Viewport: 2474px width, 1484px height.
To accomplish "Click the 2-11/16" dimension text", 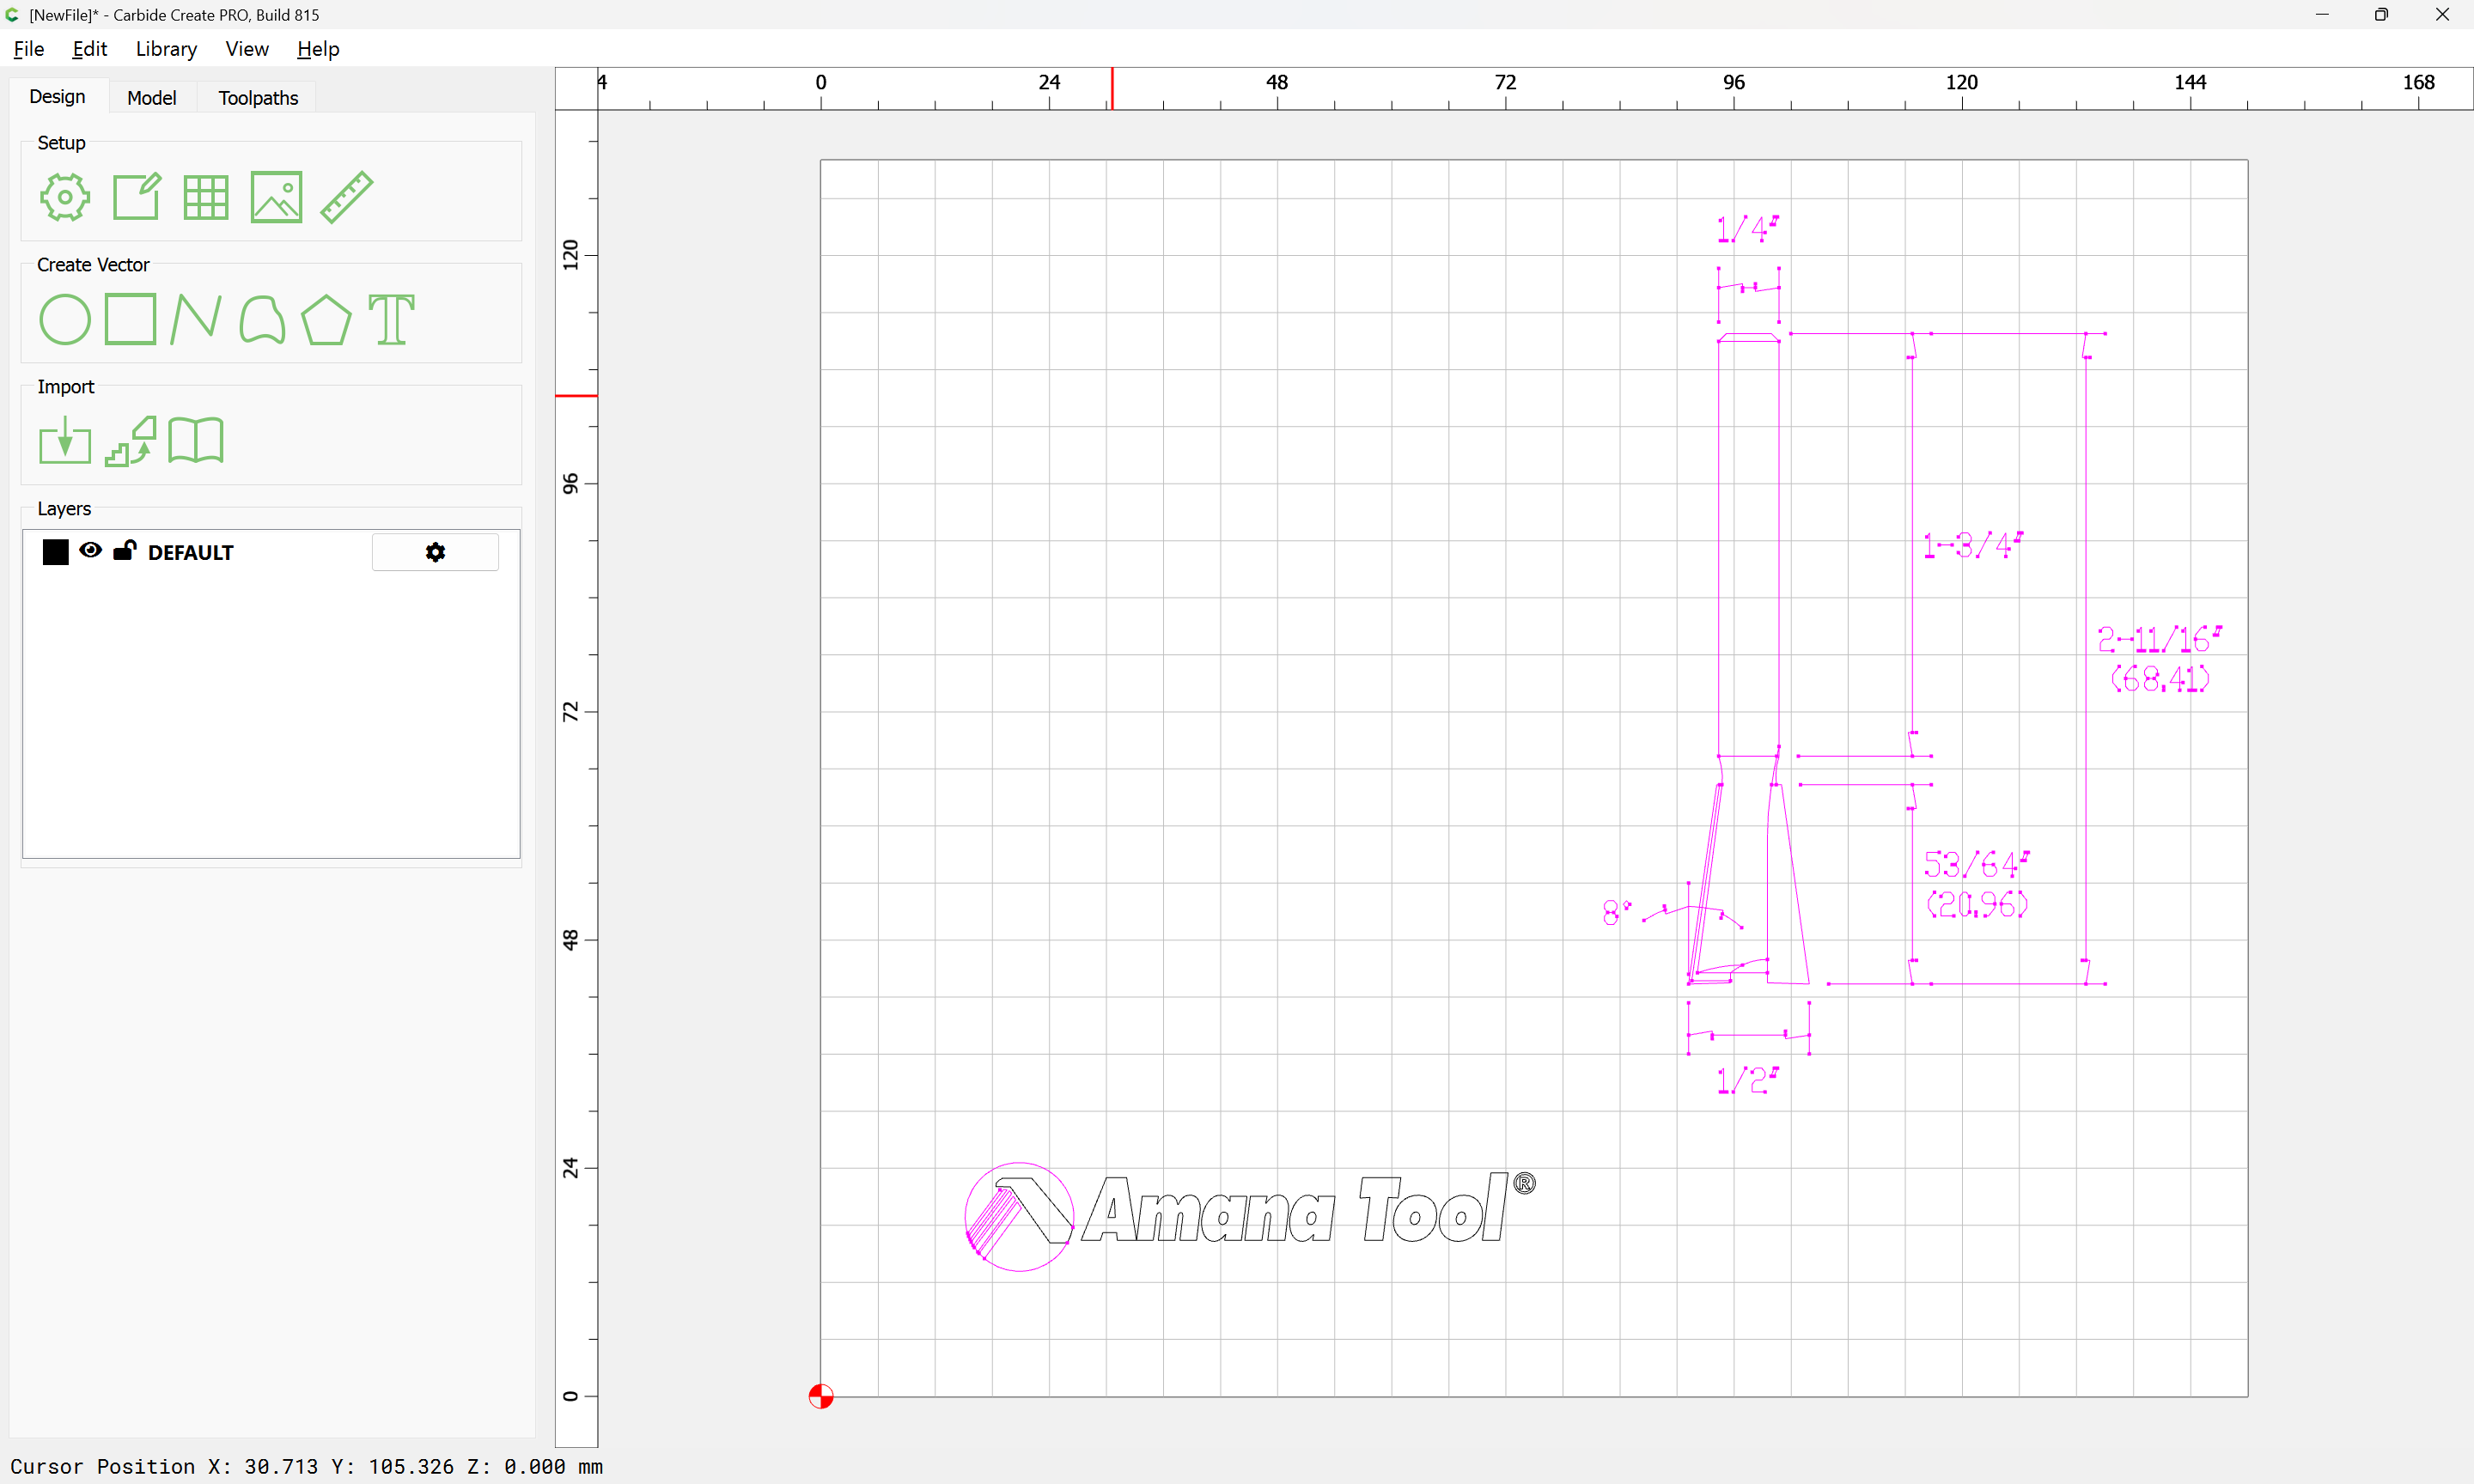I will (x=2160, y=639).
